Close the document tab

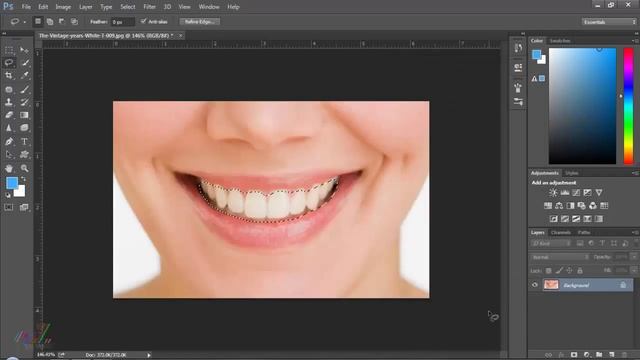pos(181,36)
